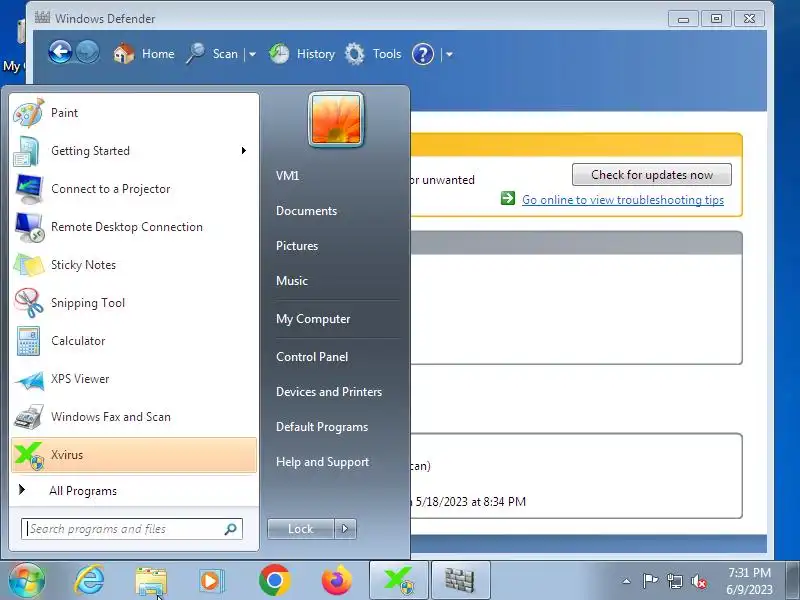Screen dimensions: 800x600
Task: Open the Tools gear icon
Action: (355, 54)
